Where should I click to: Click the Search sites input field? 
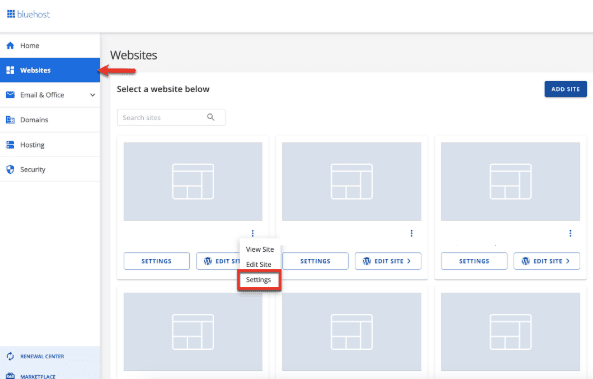(x=171, y=117)
